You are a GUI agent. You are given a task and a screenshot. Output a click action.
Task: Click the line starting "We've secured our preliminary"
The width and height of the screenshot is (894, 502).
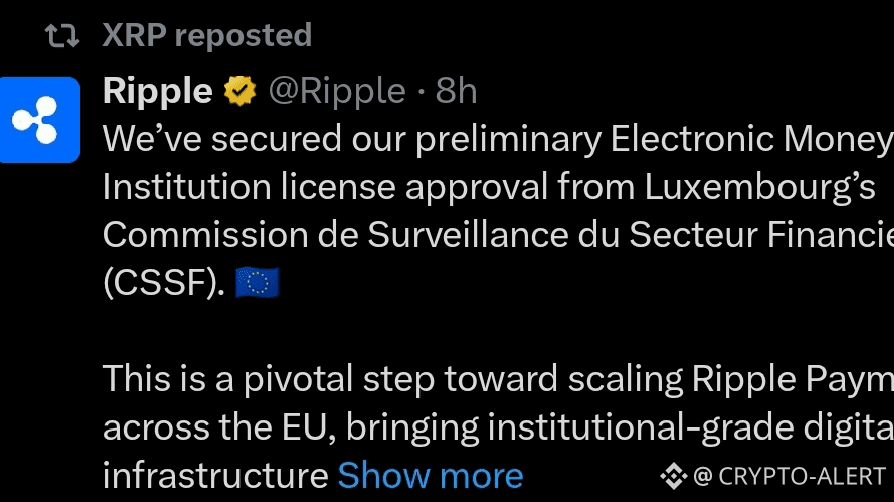coord(498,139)
